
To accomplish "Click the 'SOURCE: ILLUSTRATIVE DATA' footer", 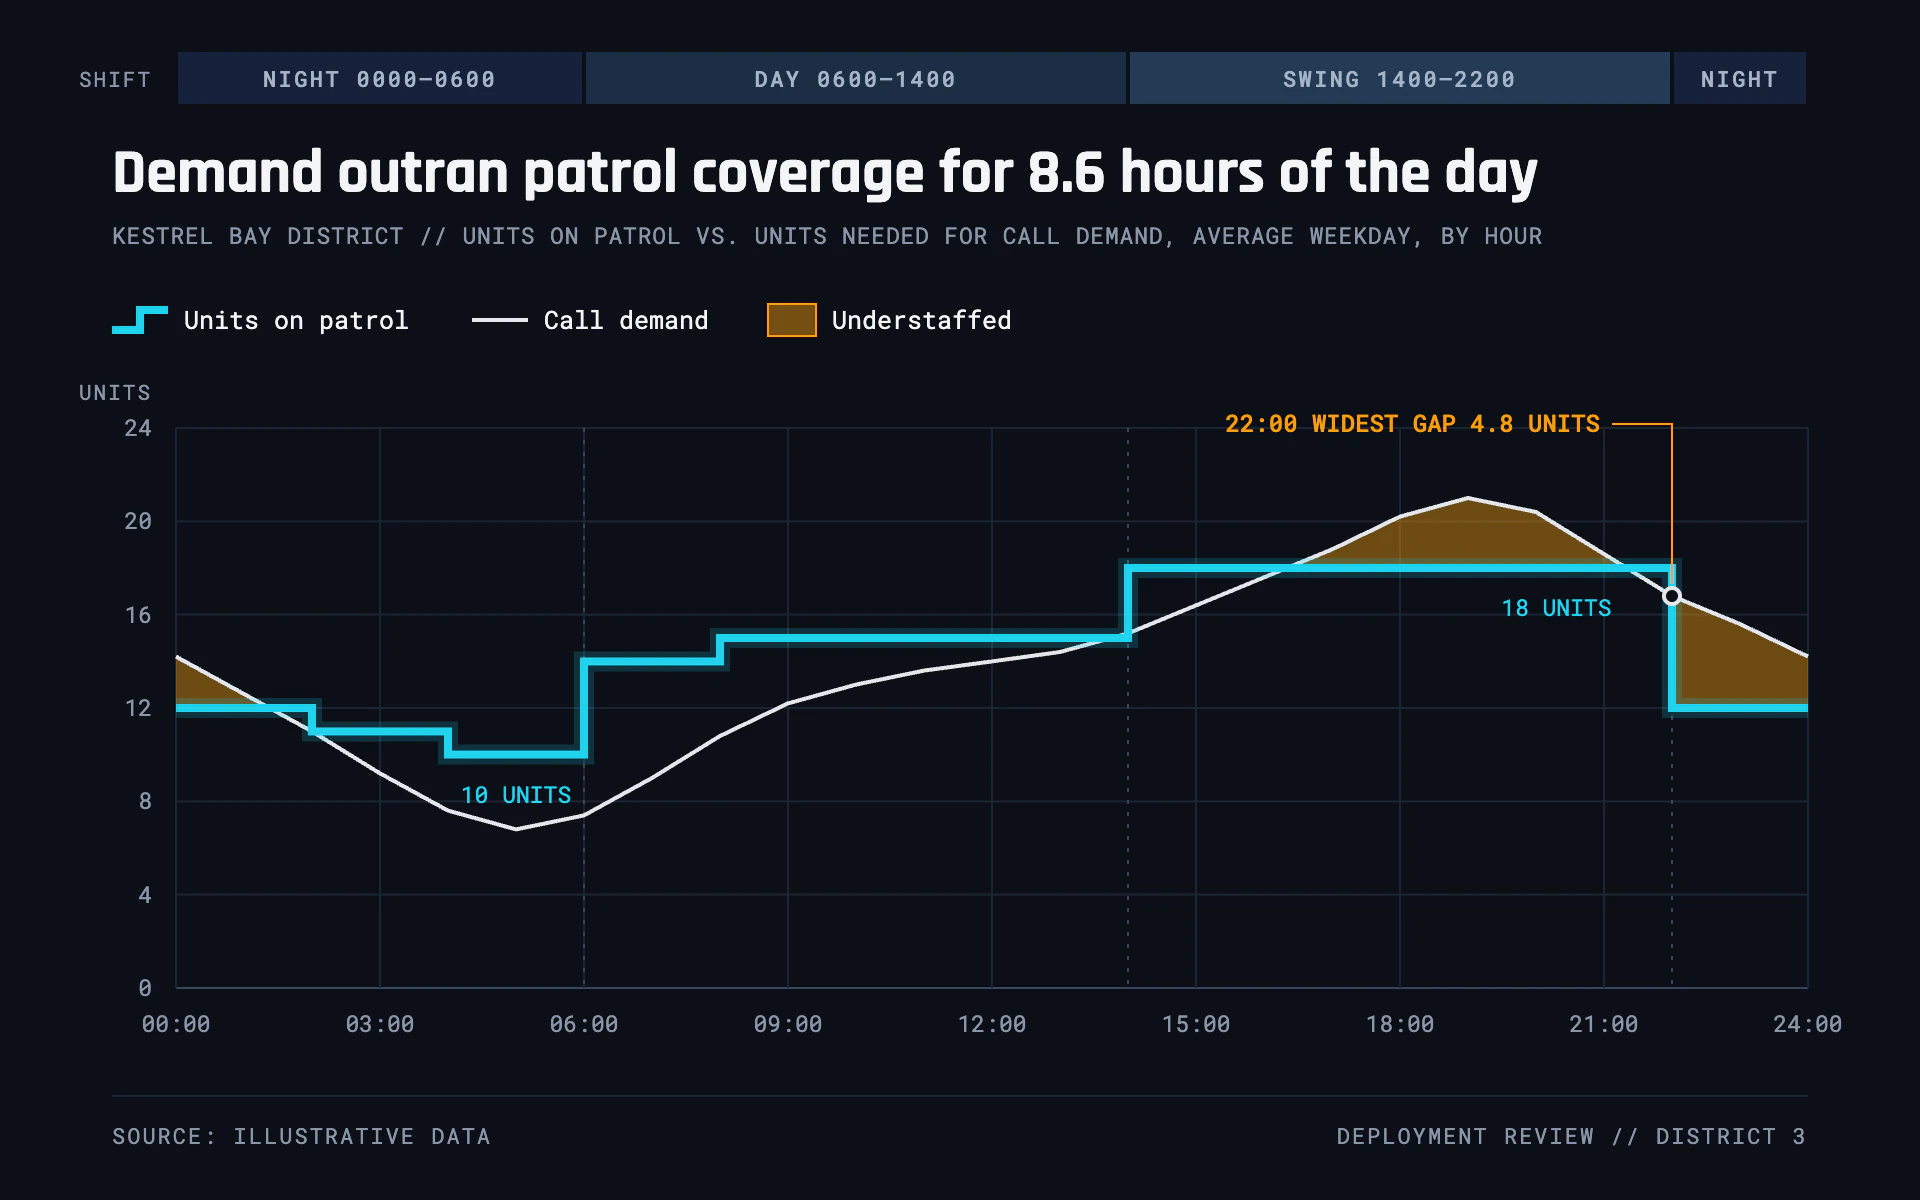I will [301, 1136].
